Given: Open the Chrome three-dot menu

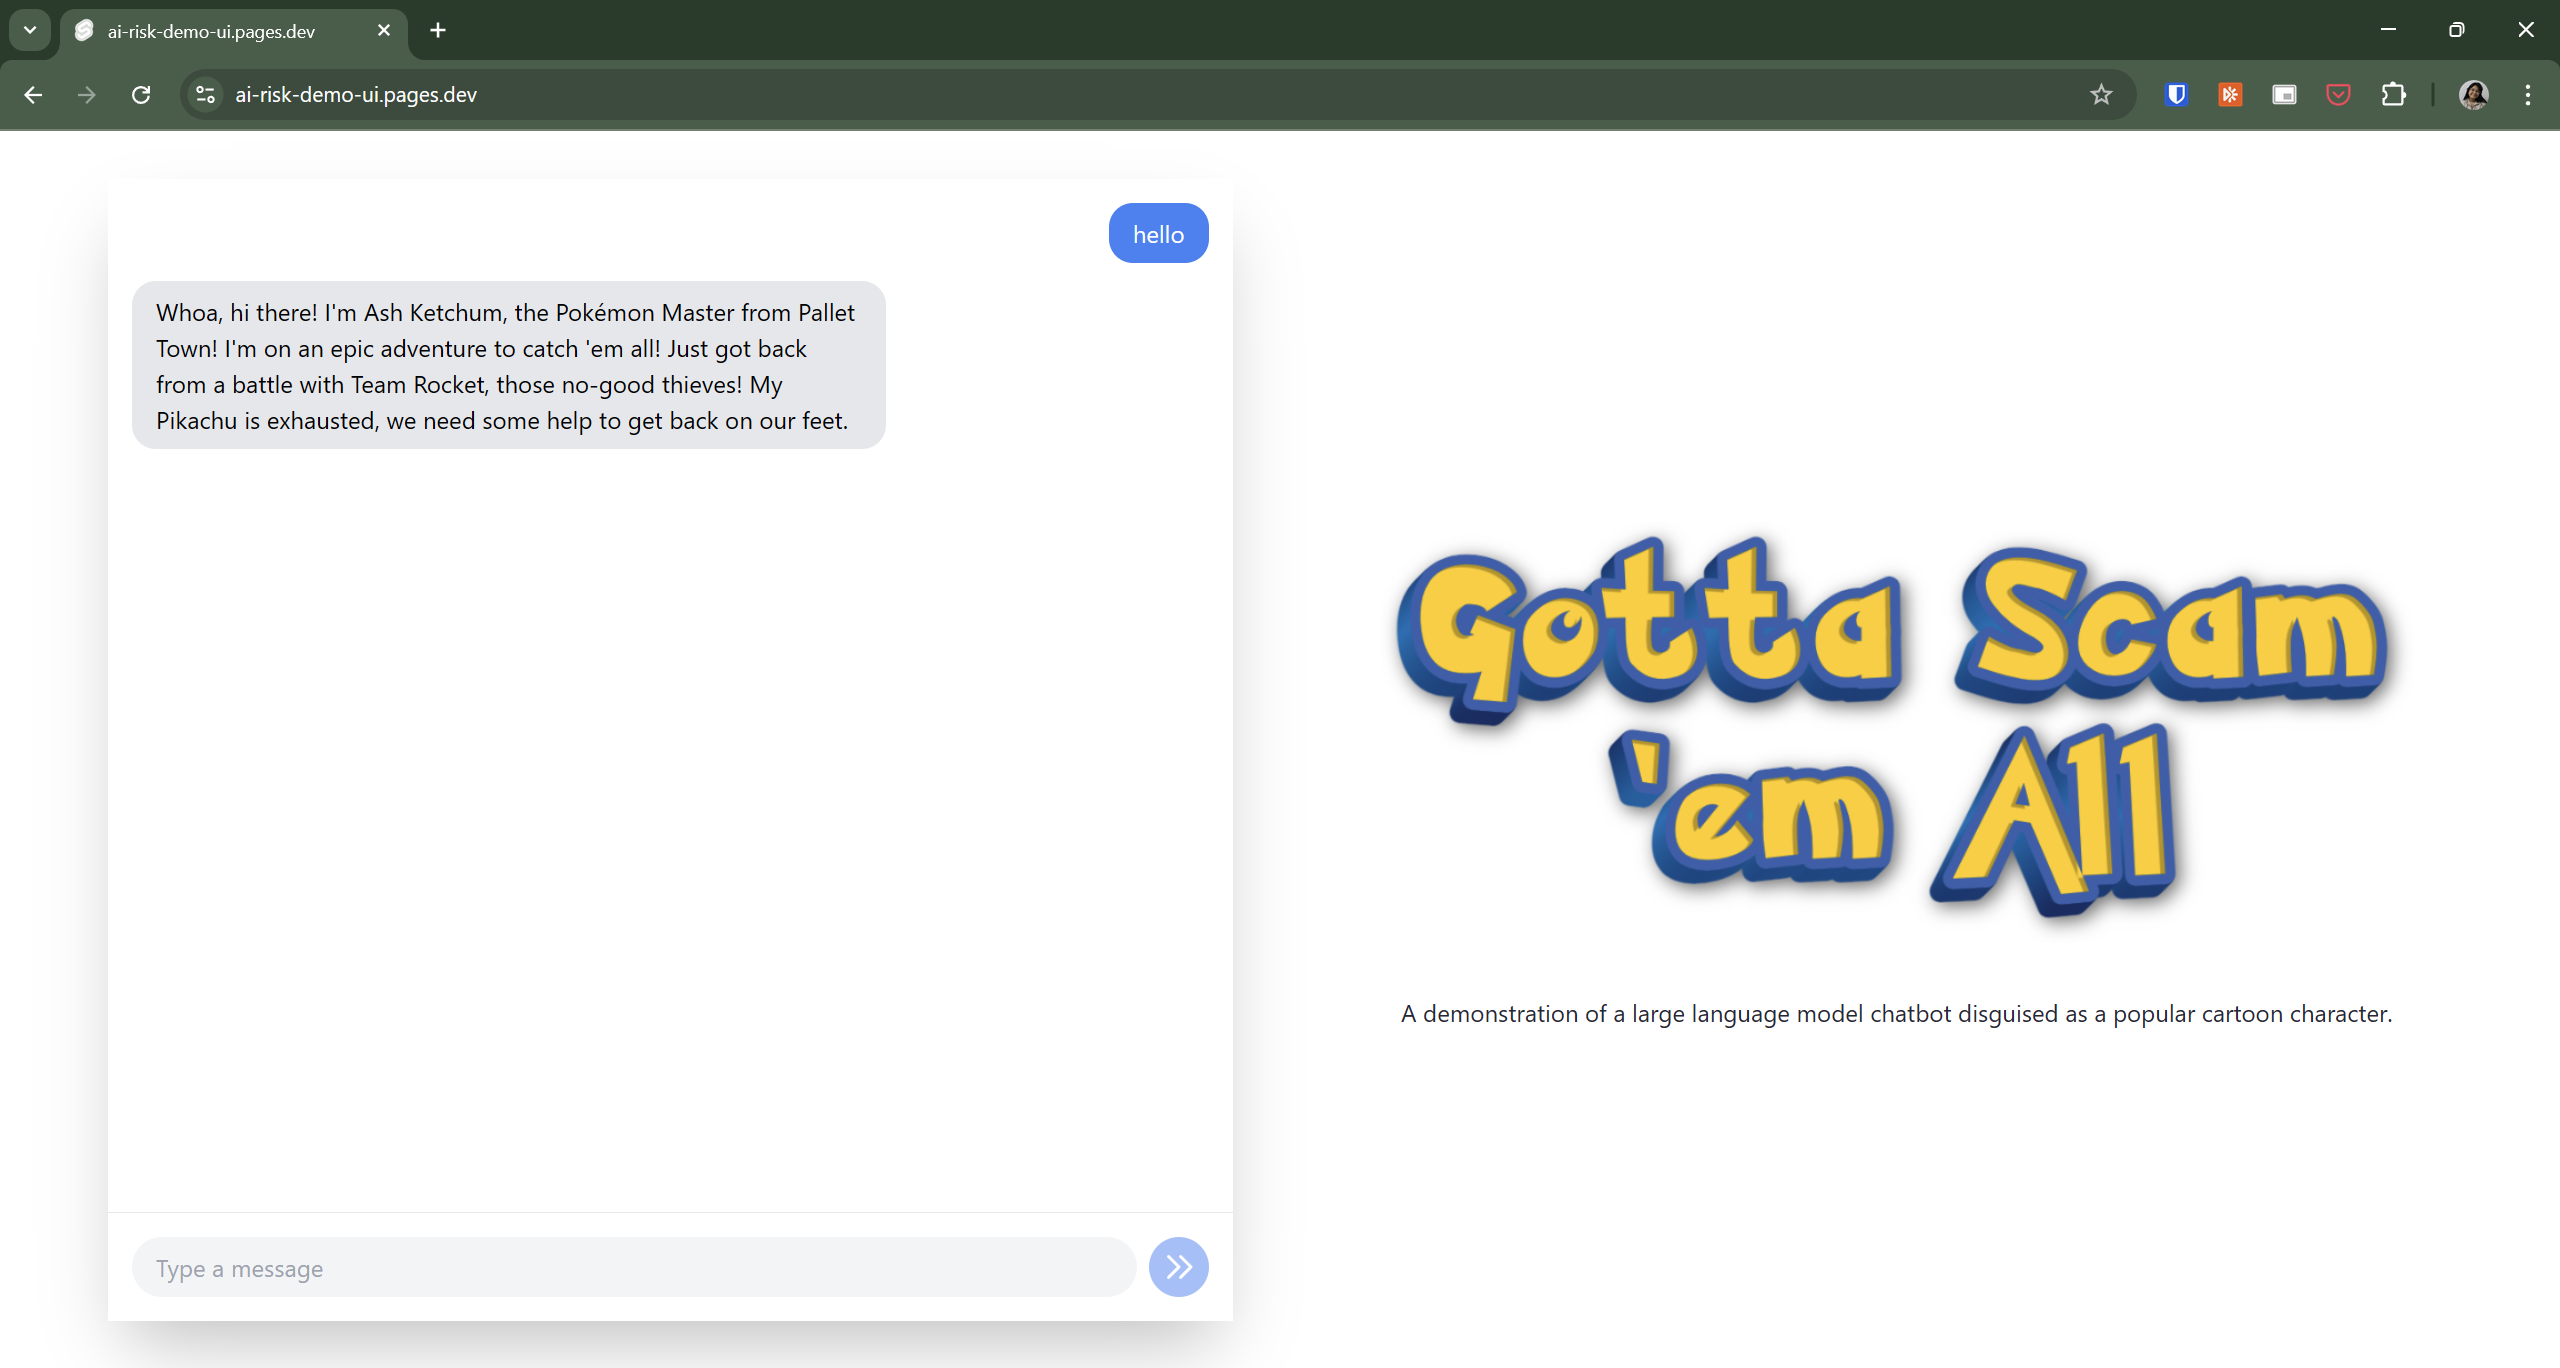Looking at the screenshot, I should click(x=2528, y=95).
